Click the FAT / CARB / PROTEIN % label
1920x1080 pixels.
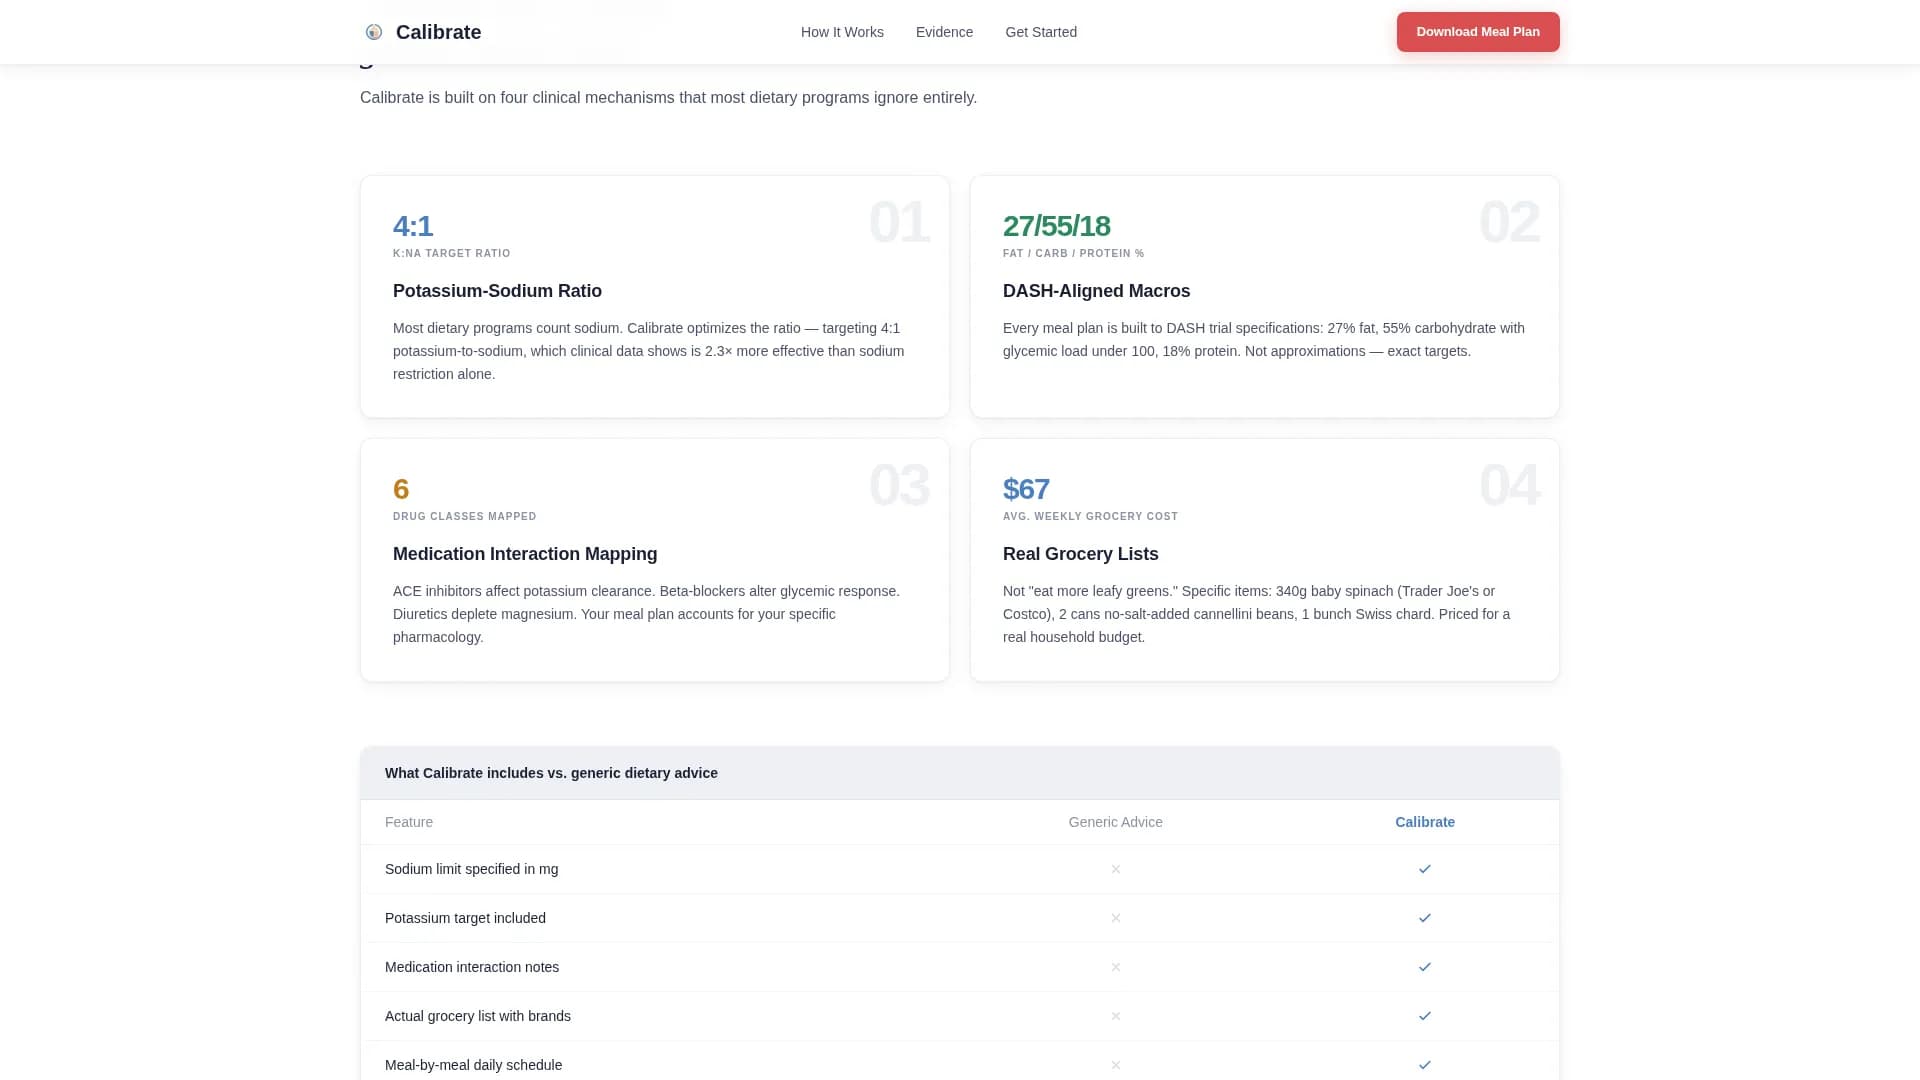coord(1073,254)
